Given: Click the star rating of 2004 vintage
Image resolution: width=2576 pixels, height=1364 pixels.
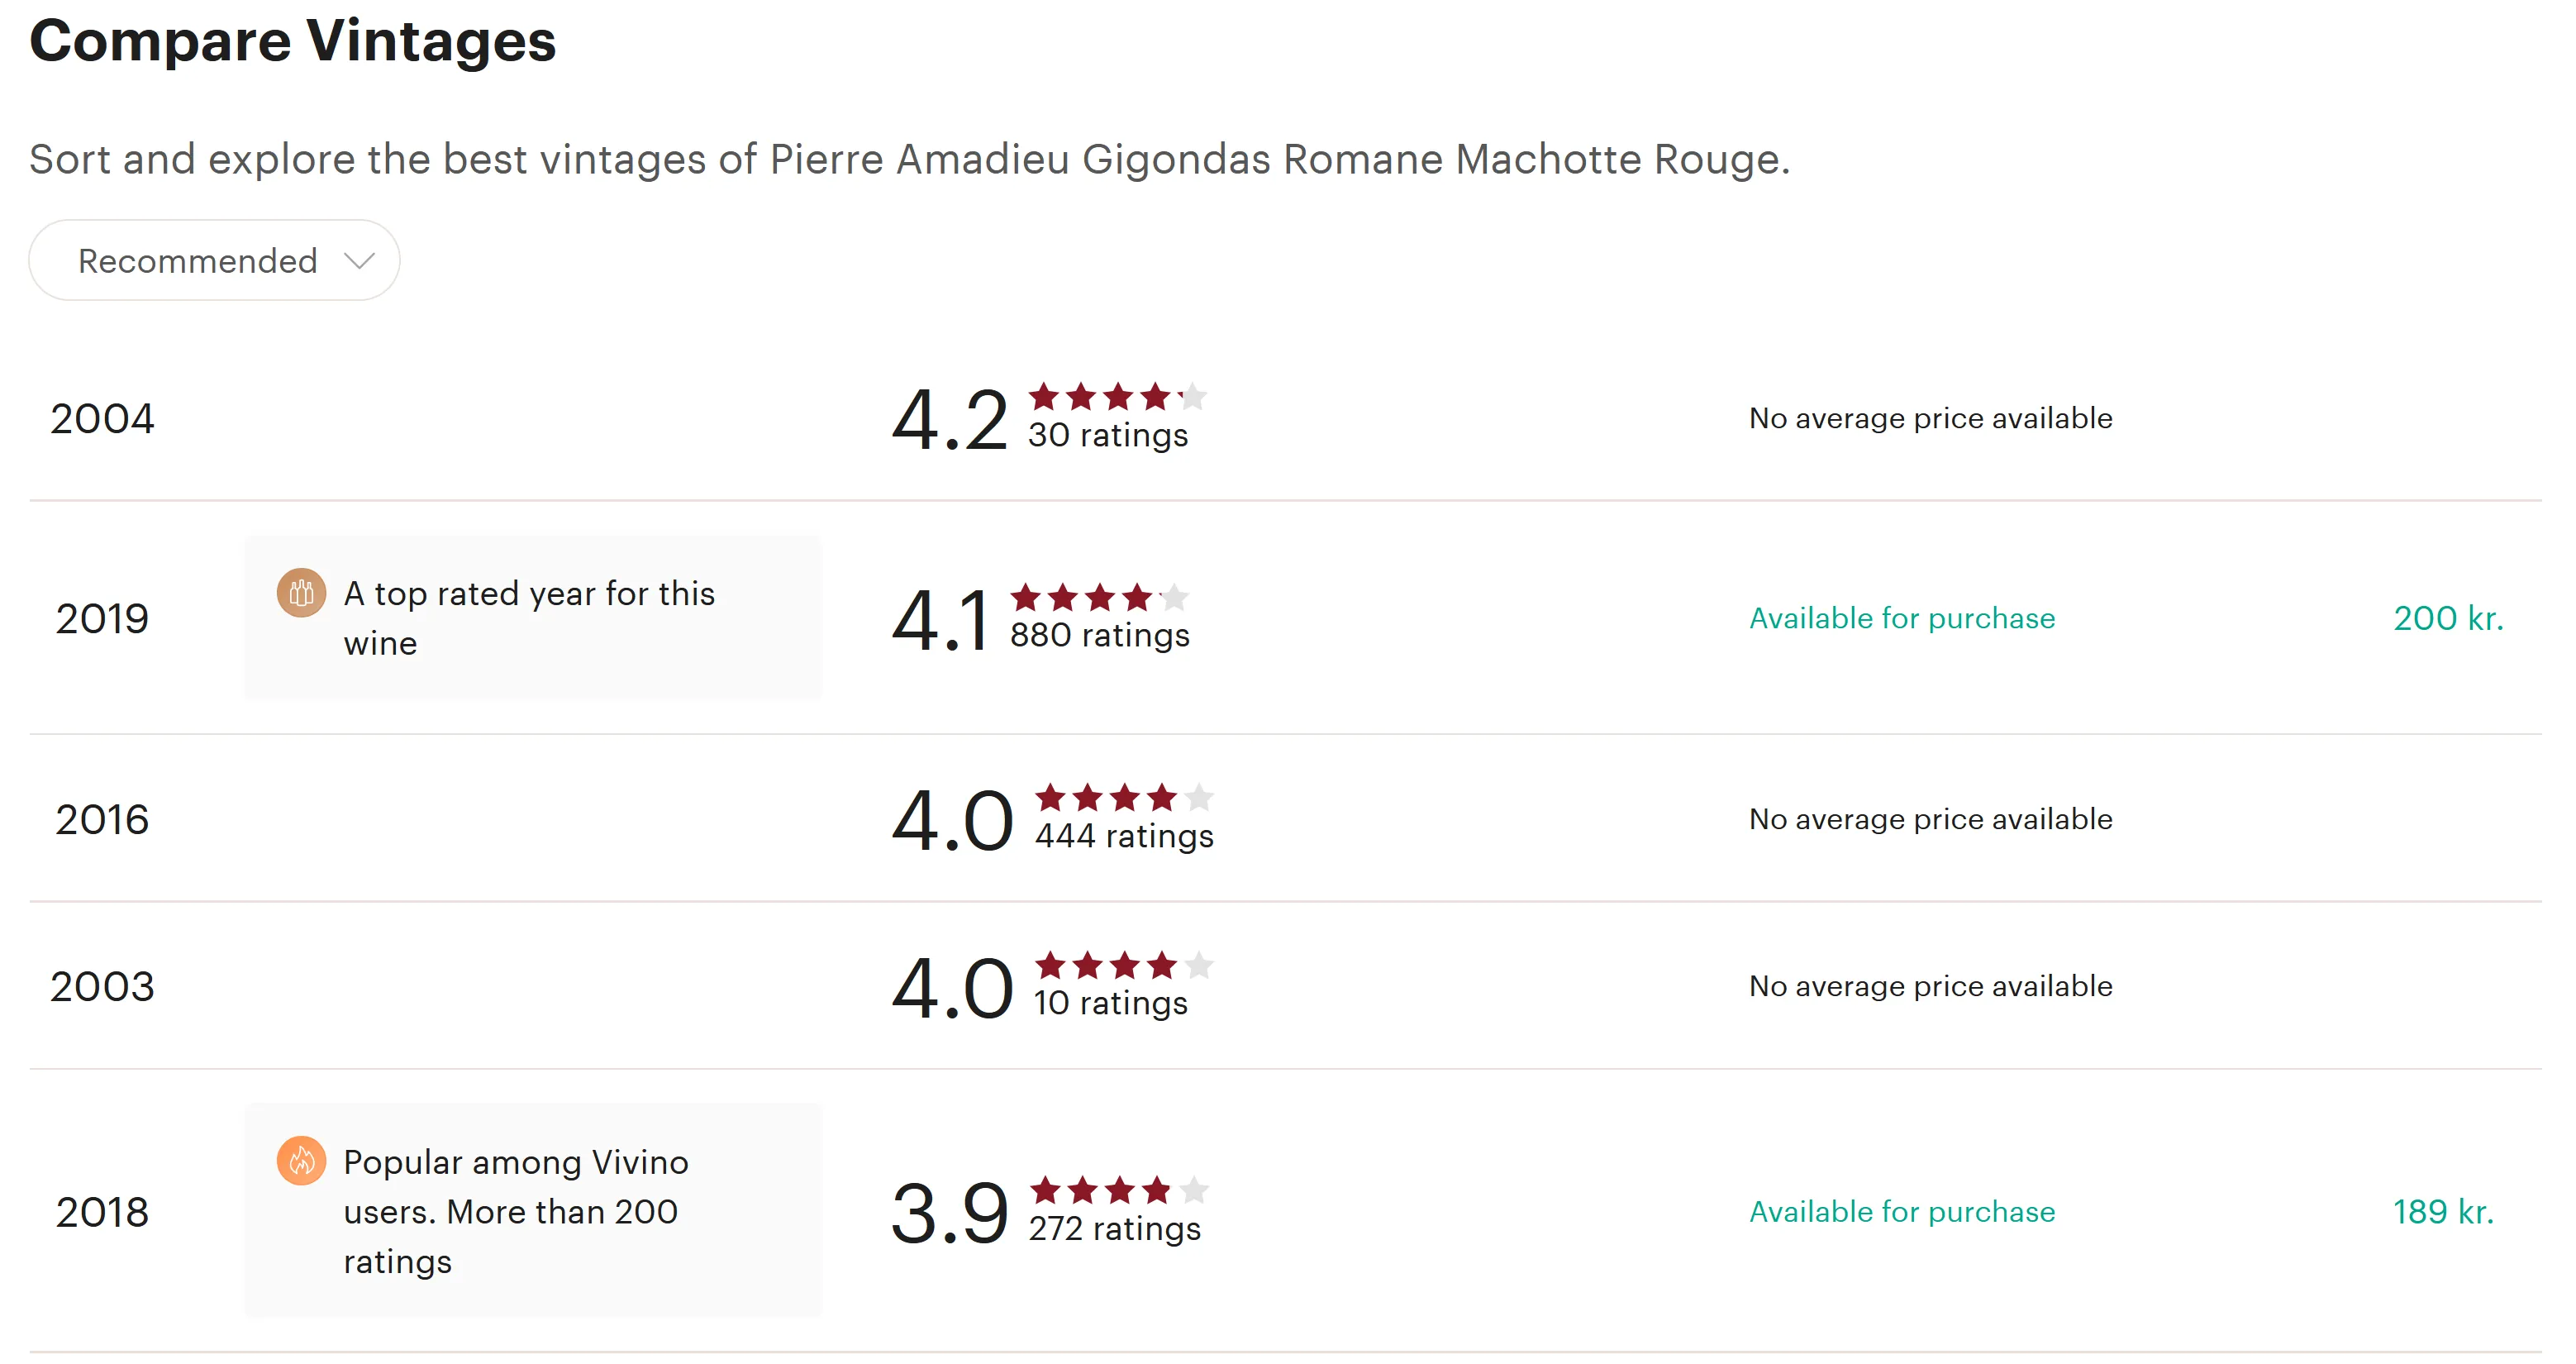Looking at the screenshot, I should tap(1117, 398).
